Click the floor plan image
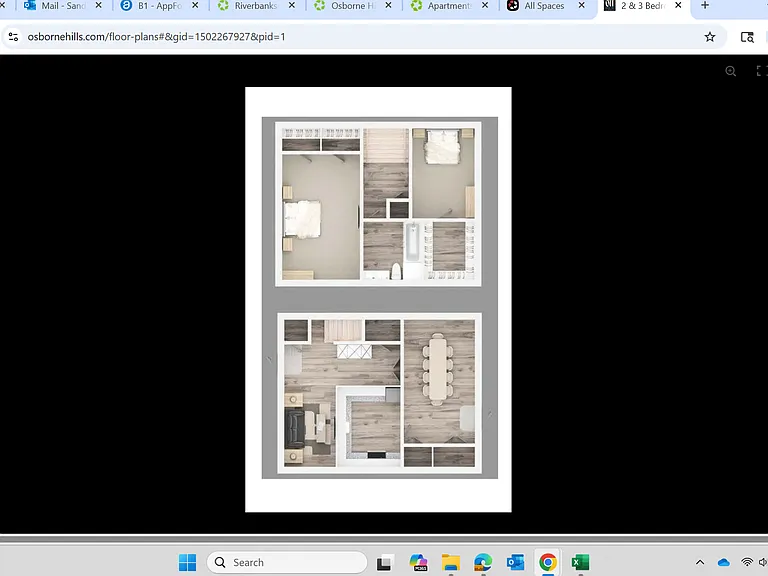 [378, 299]
